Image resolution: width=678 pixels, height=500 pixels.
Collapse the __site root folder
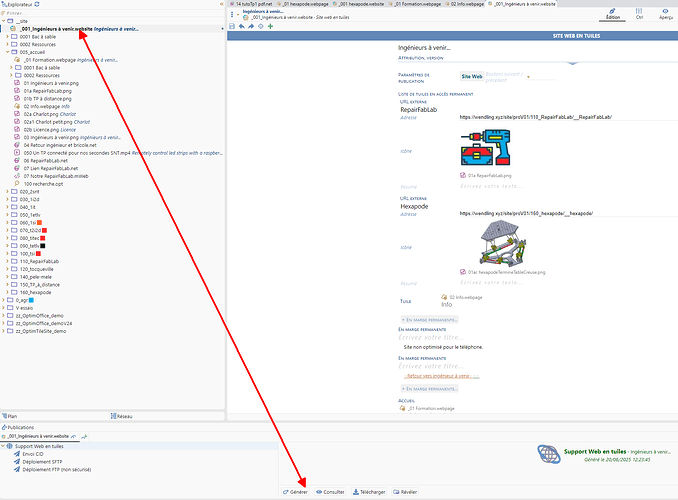point(3,21)
